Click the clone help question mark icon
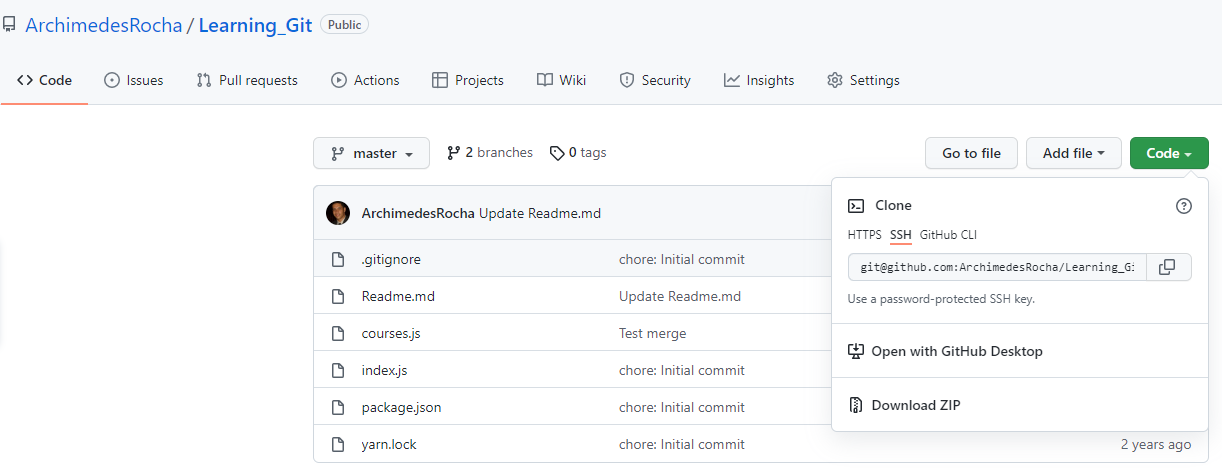This screenshot has height=470, width=1222. click(1183, 206)
